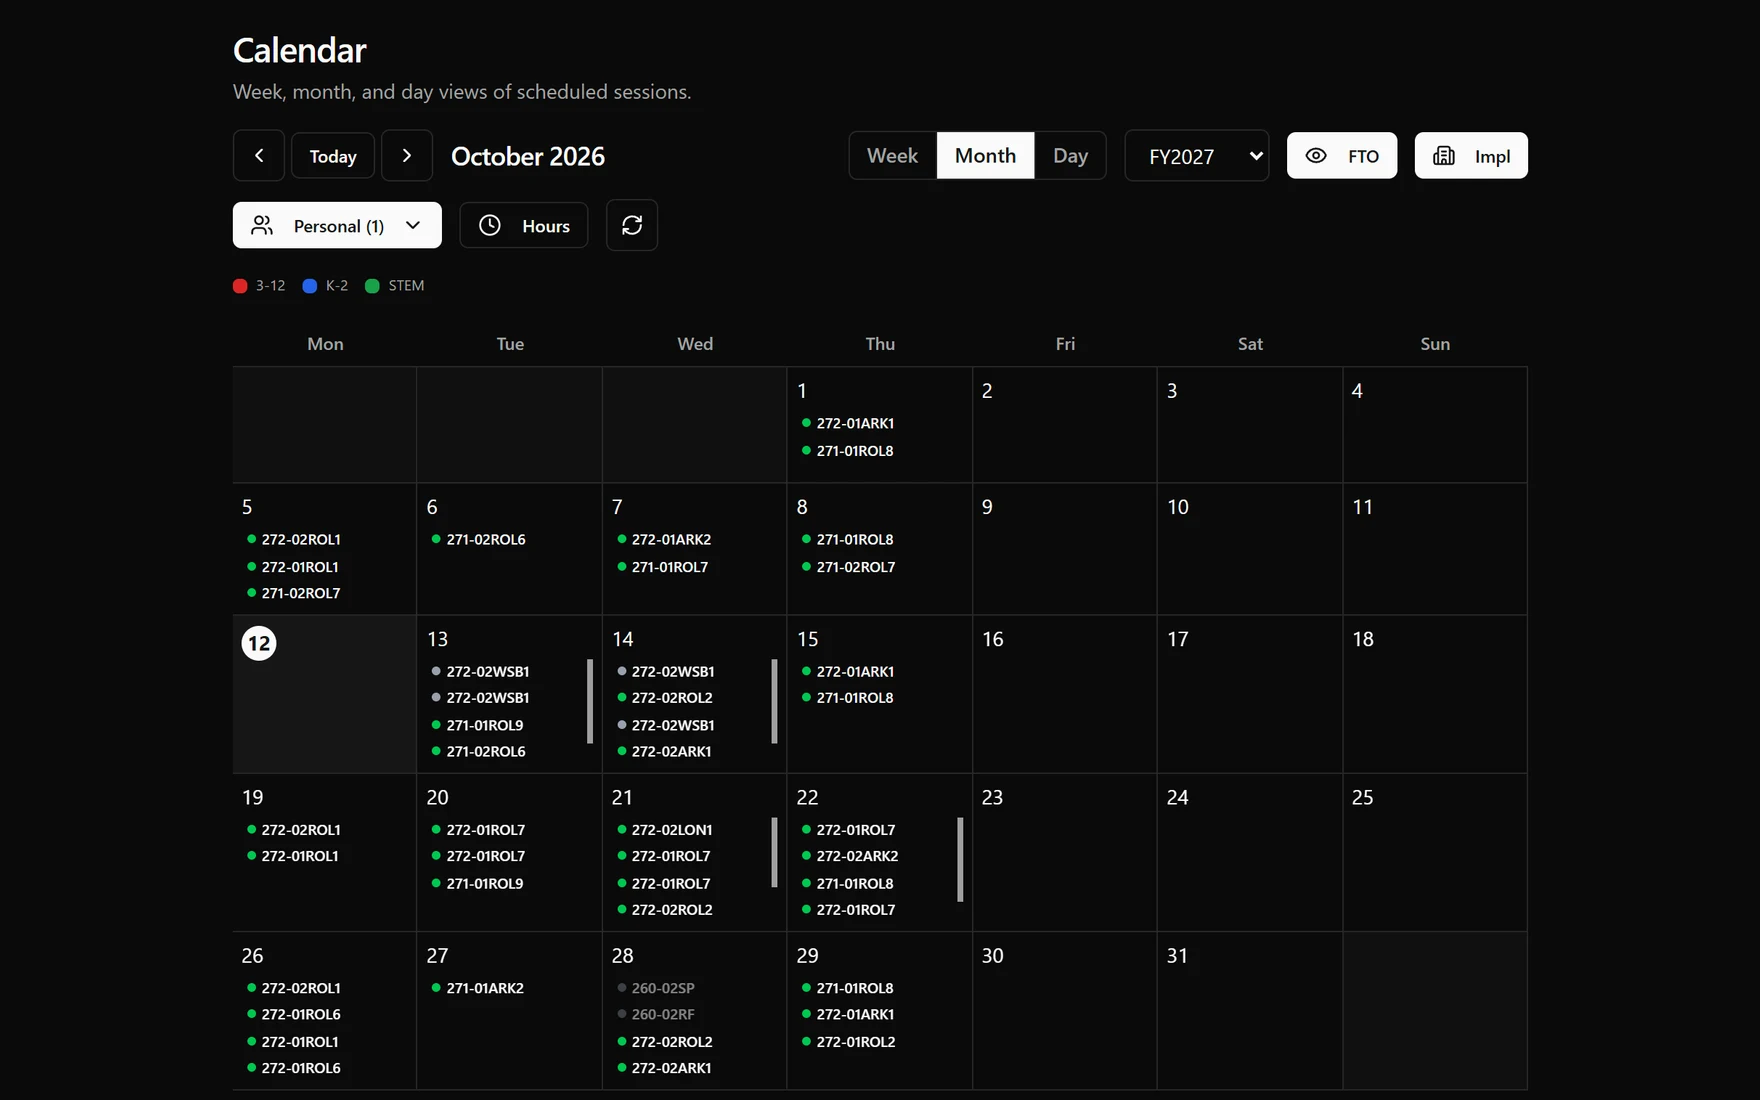Open the FY2027 fiscal year dropdown
Screen dimensions: 1760x1100
click(1197, 156)
